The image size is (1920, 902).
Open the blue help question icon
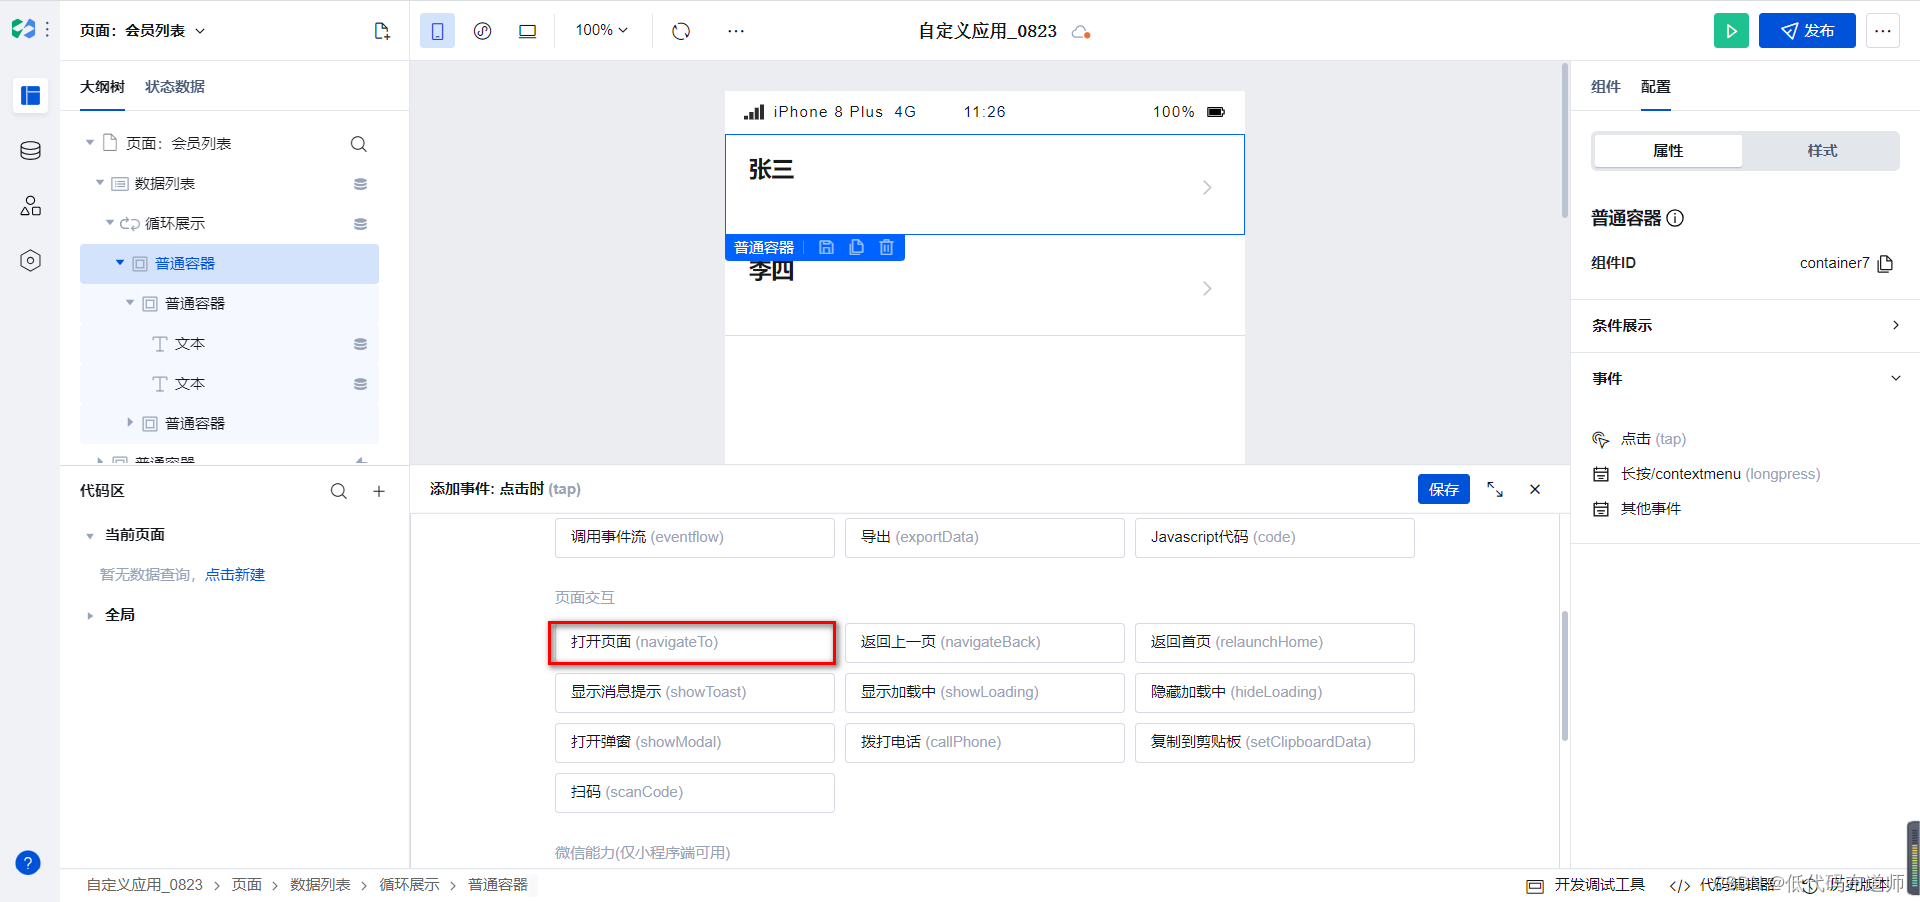(x=28, y=862)
